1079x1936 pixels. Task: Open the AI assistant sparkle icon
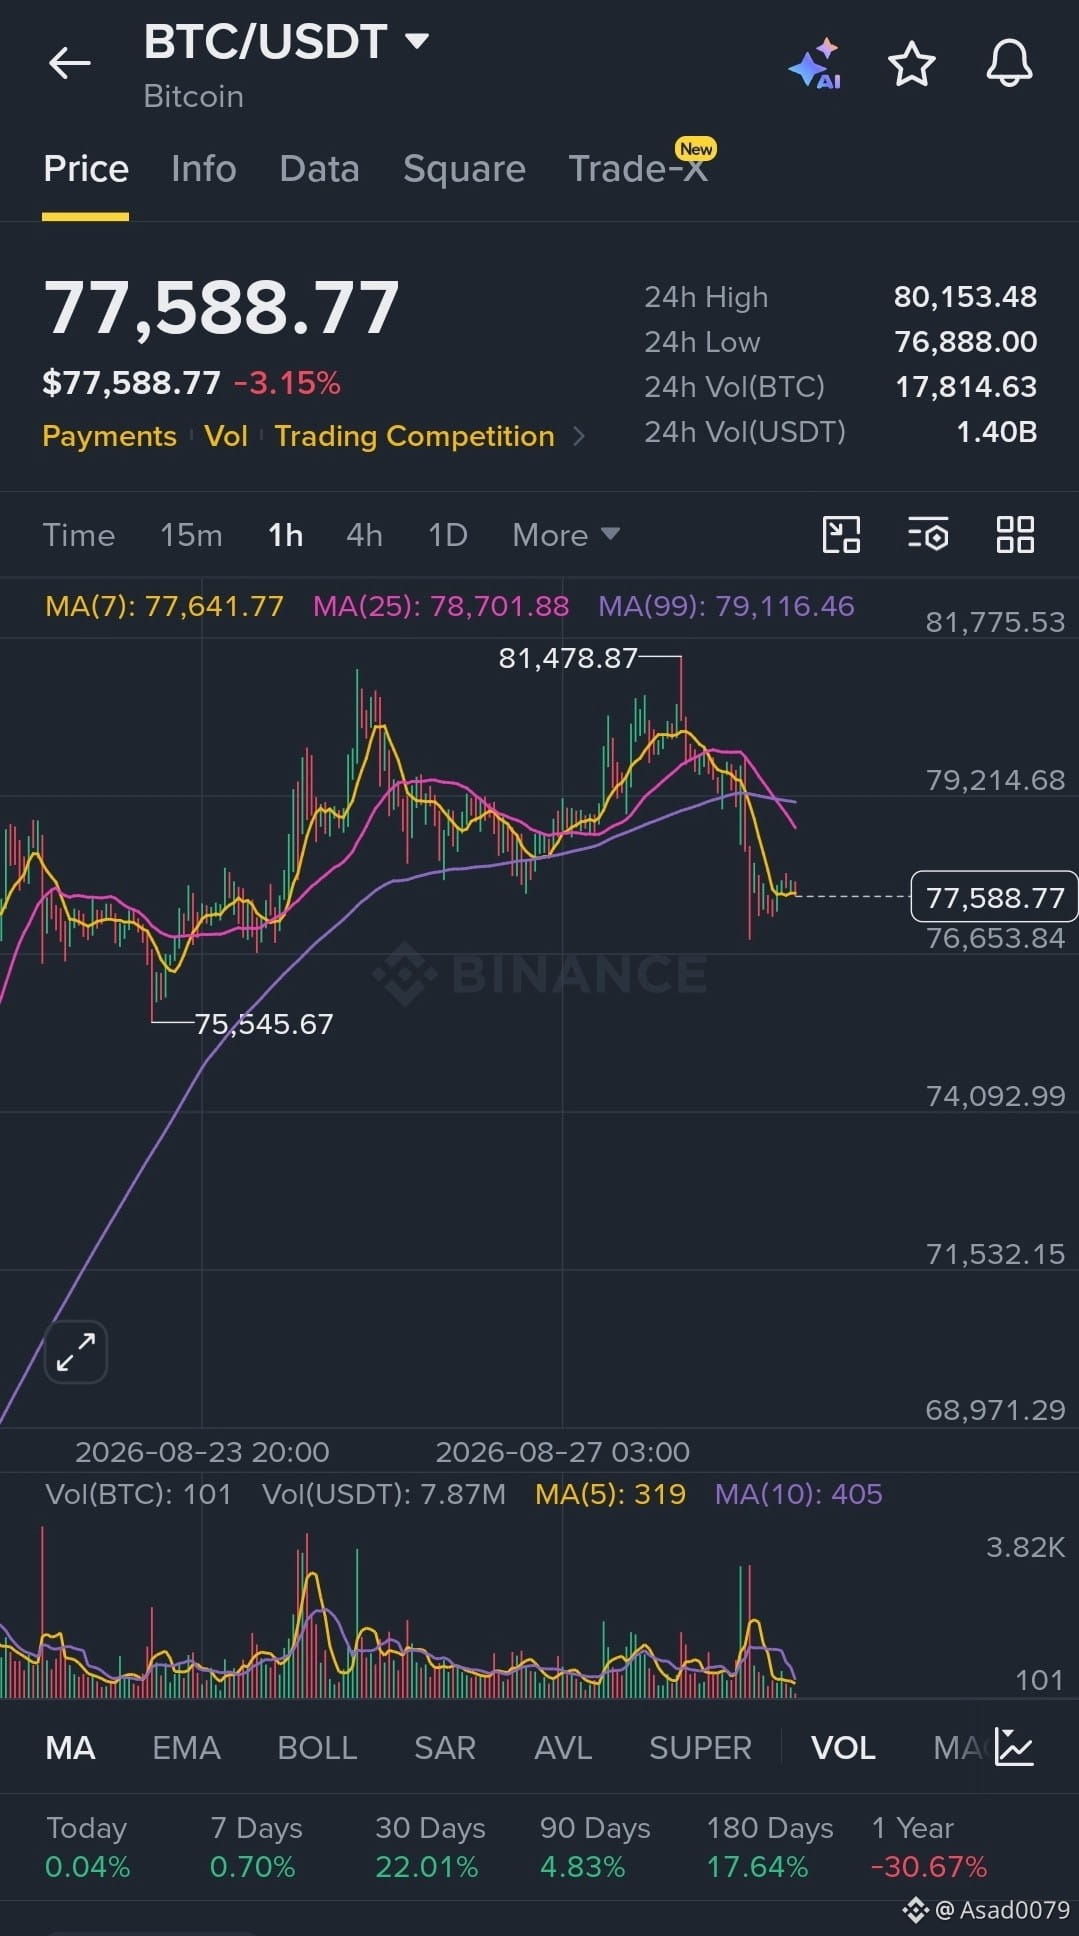pyautogui.click(x=815, y=64)
